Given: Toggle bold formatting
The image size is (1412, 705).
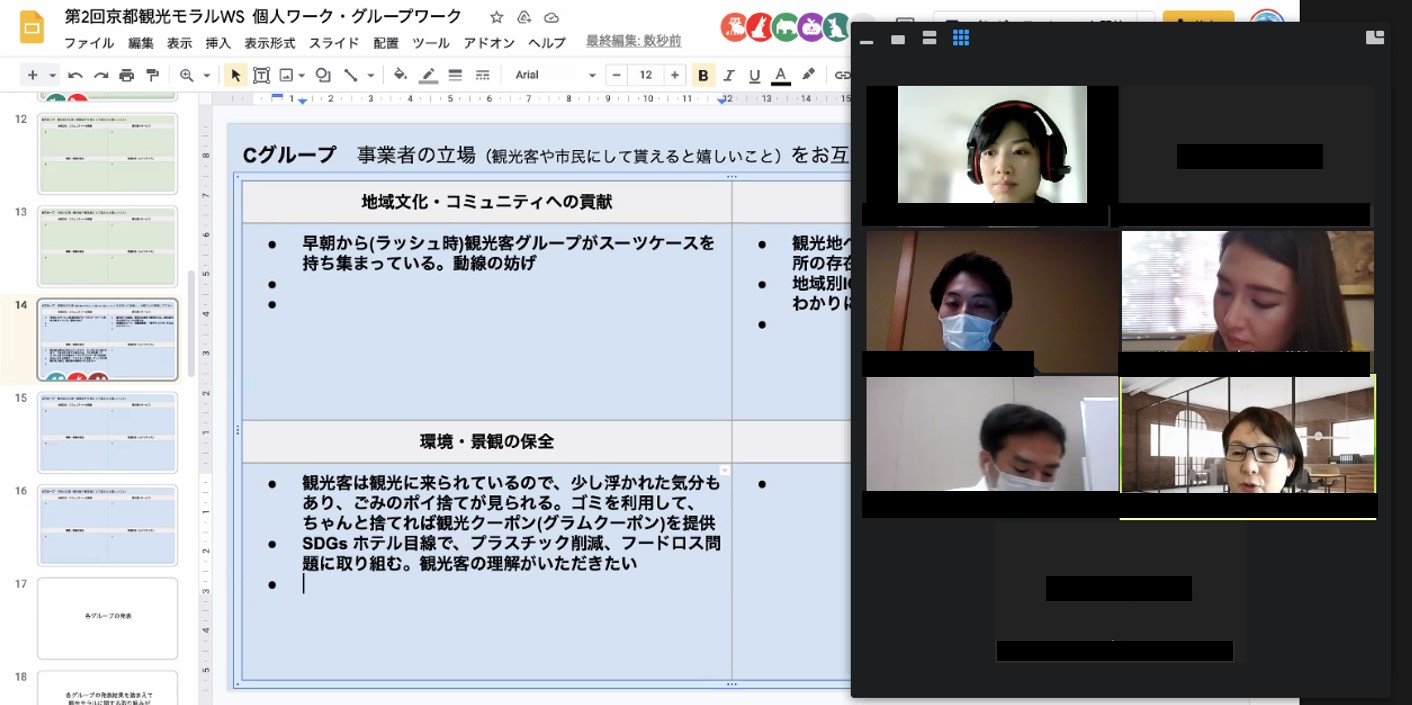Looking at the screenshot, I should point(703,75).
